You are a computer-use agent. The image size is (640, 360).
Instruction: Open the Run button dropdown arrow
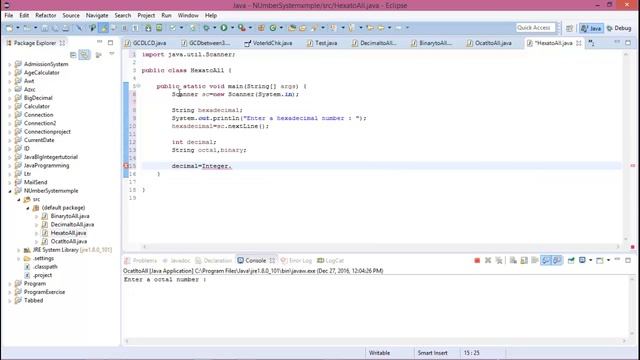(x=232, y=28)
